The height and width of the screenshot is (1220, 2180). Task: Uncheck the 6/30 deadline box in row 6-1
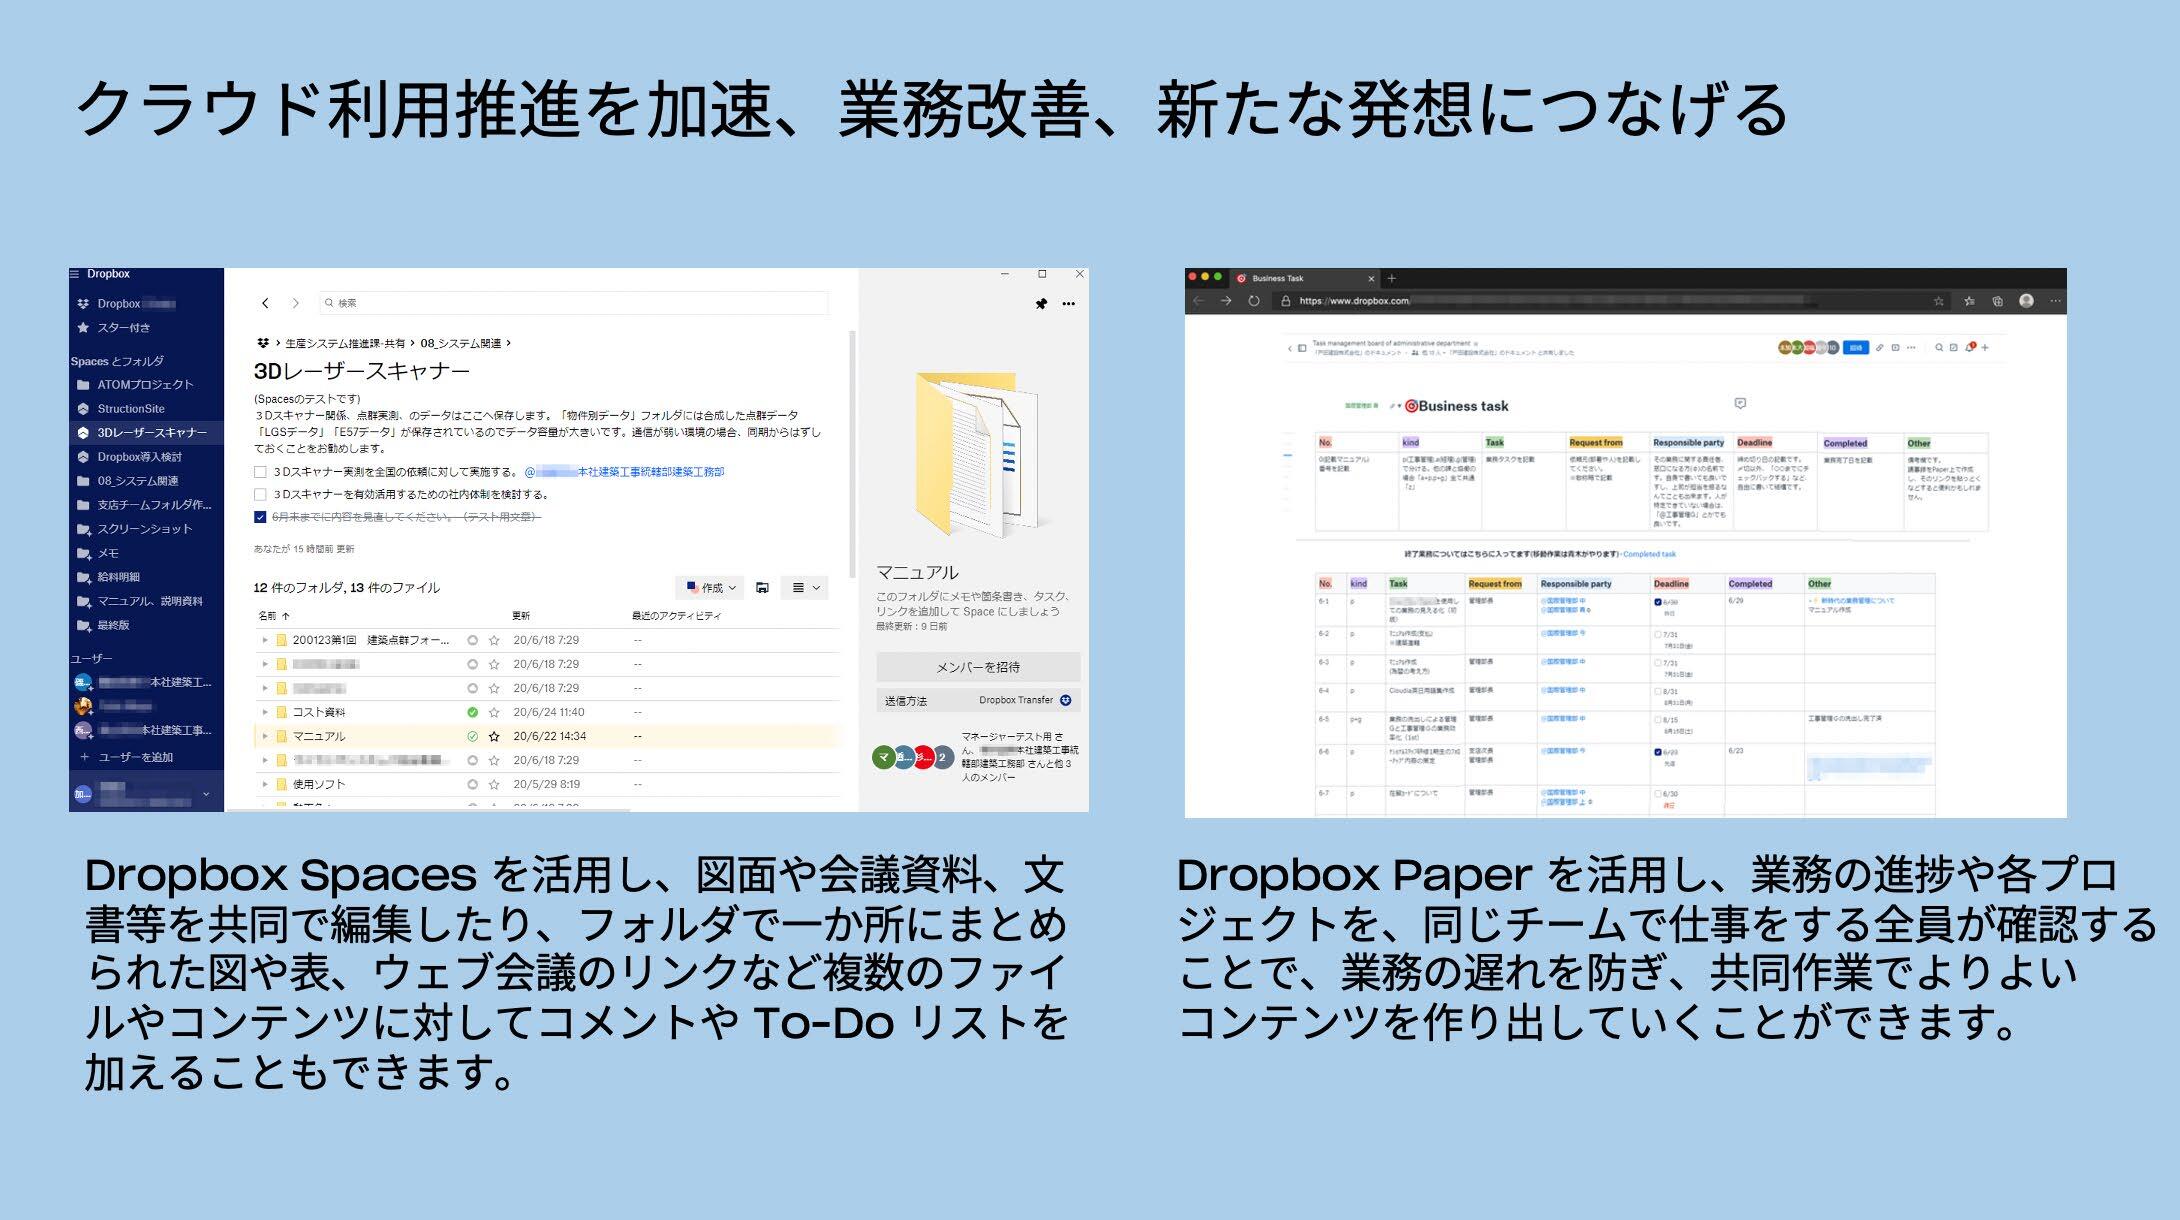coord(1658,602)
